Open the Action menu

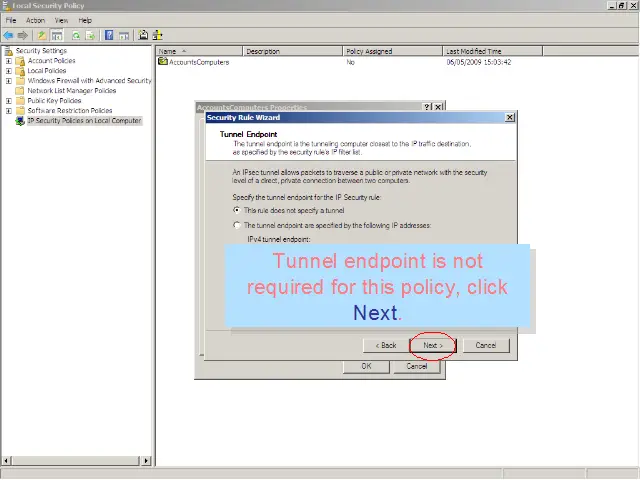click(x=35, y=20)
